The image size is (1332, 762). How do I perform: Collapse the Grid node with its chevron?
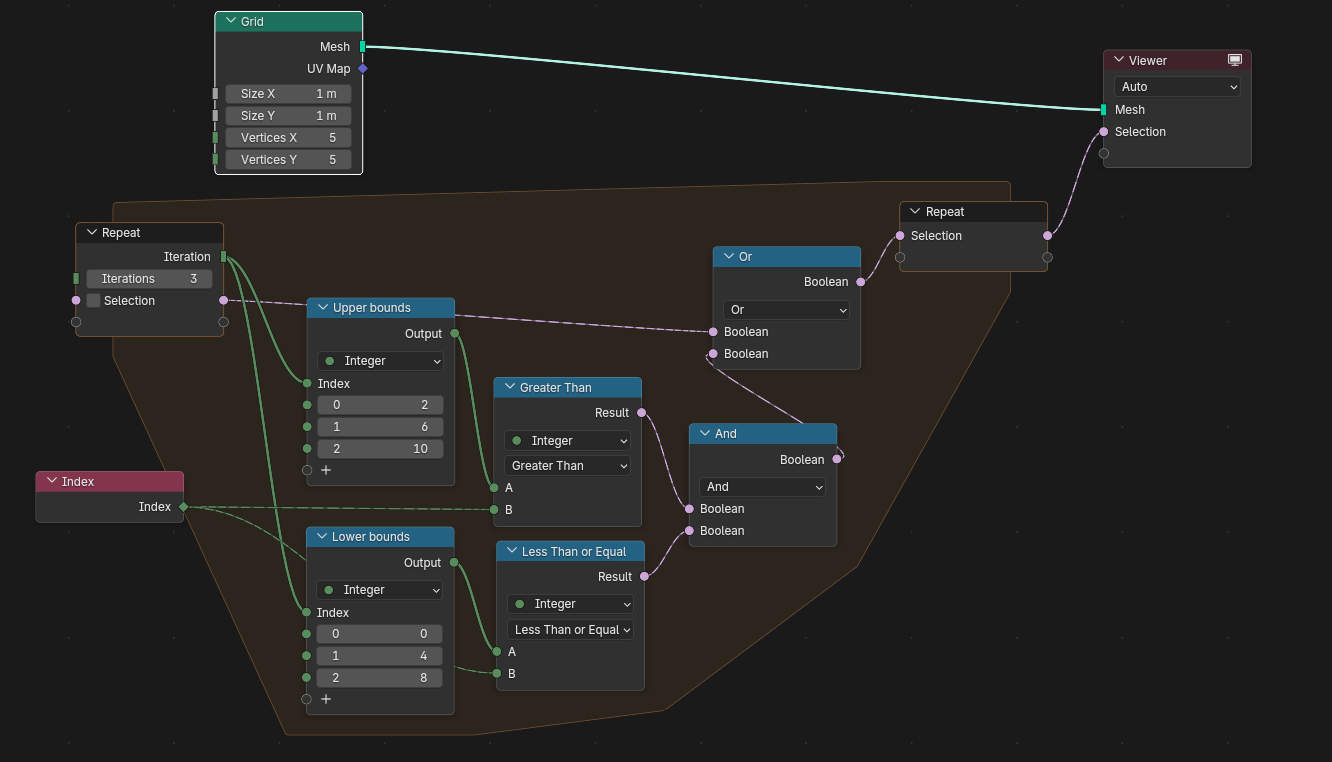pos(231,21)
